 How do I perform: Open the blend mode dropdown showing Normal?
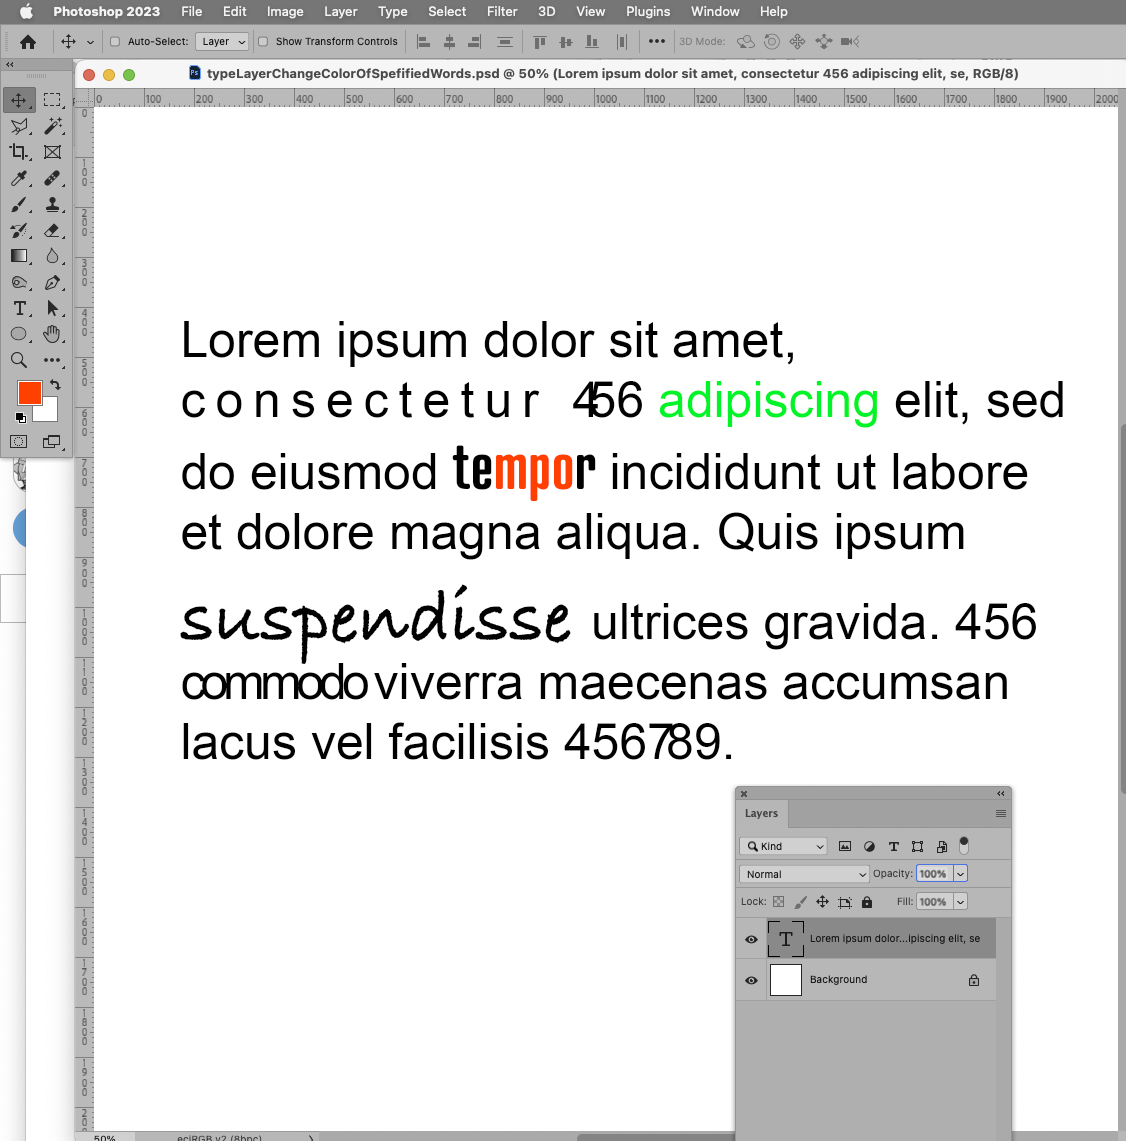coord(804,873)
